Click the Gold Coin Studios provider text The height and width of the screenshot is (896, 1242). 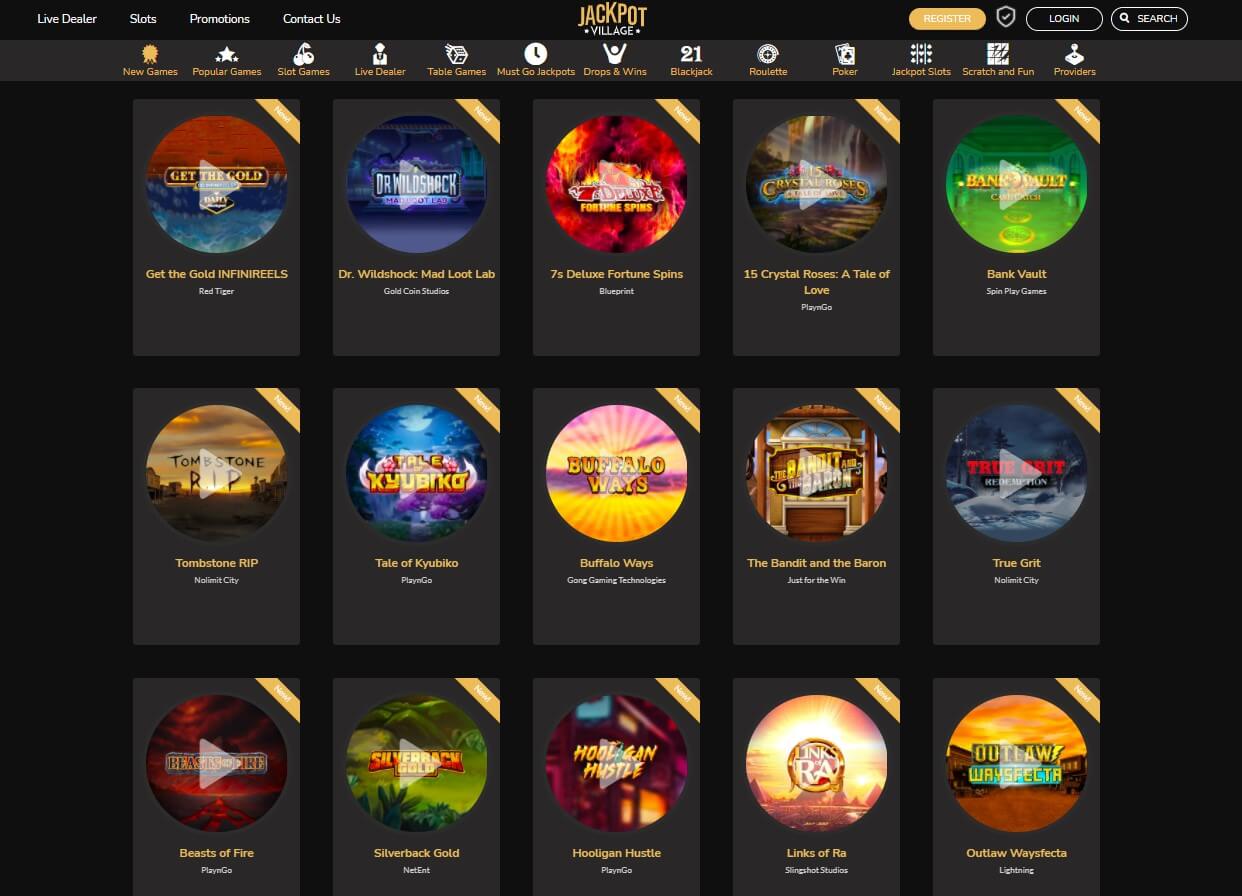[x=416, y=291]
